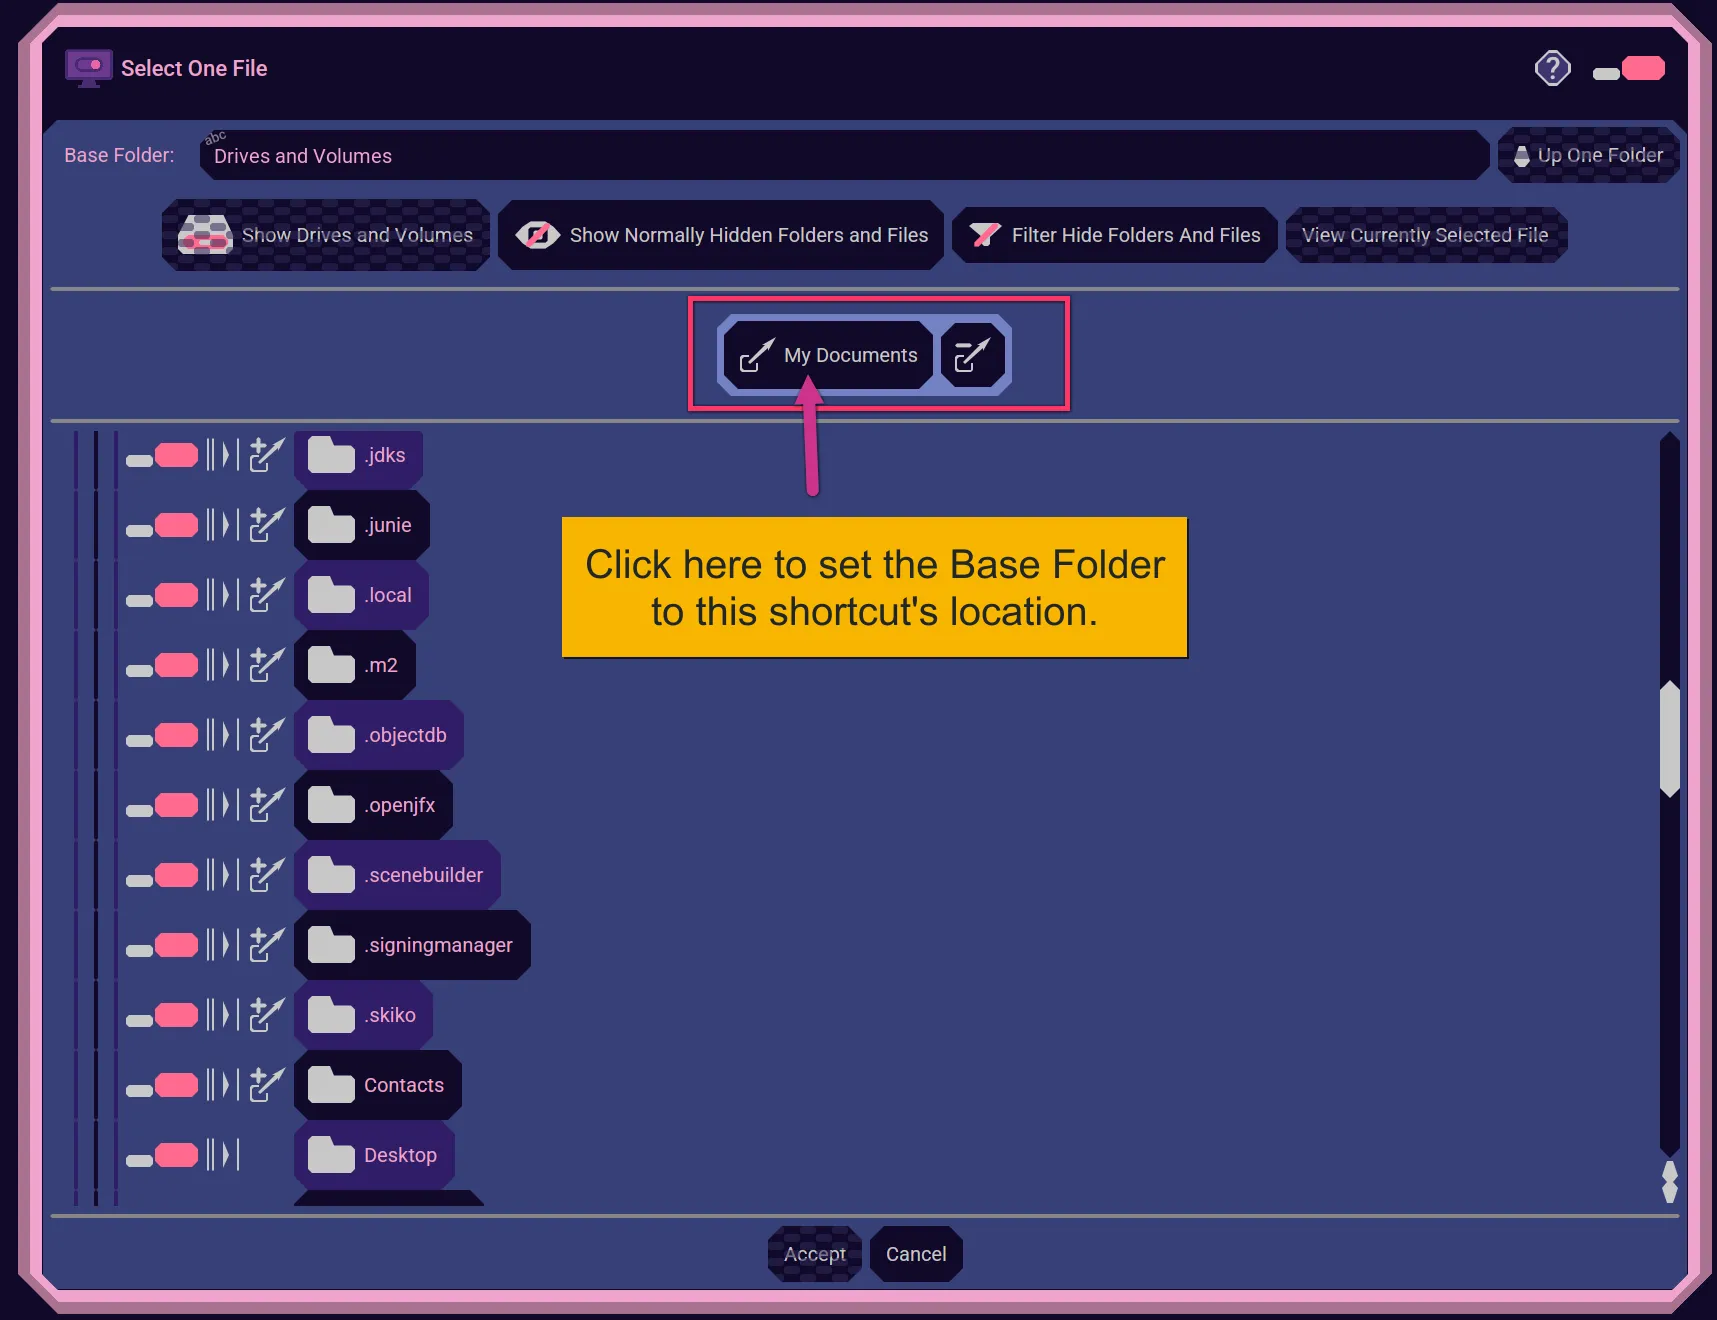Click the add-shortcut icon for .jdks
Image resolution: width=1717 pixels, height=1320 pixels.
coord(267,455)
